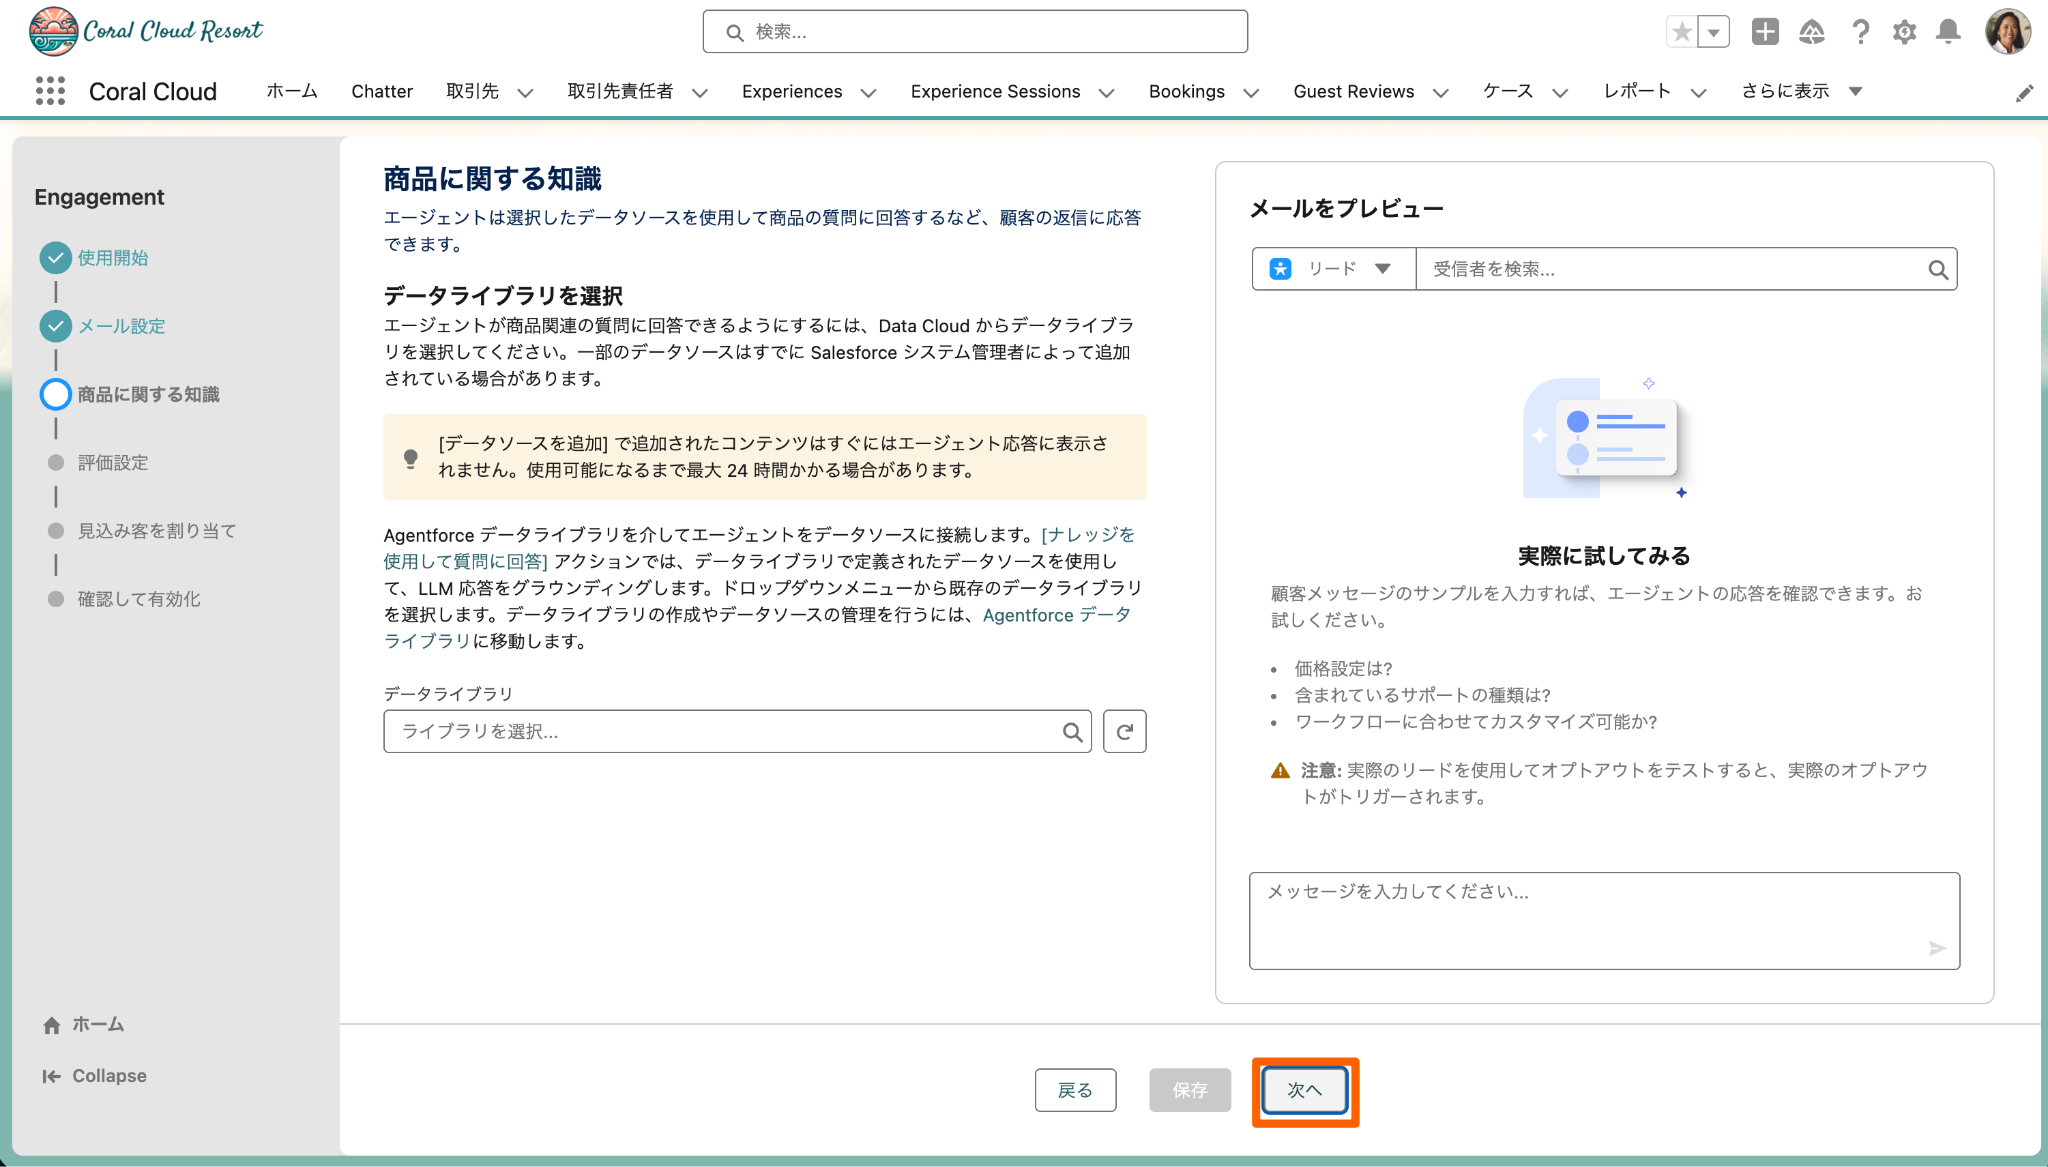This screenshot has height=1167, width=2048.
Task: Expand the さらに表示 navigation menu
Action: pyautogui.click(x=1801, y=91)
